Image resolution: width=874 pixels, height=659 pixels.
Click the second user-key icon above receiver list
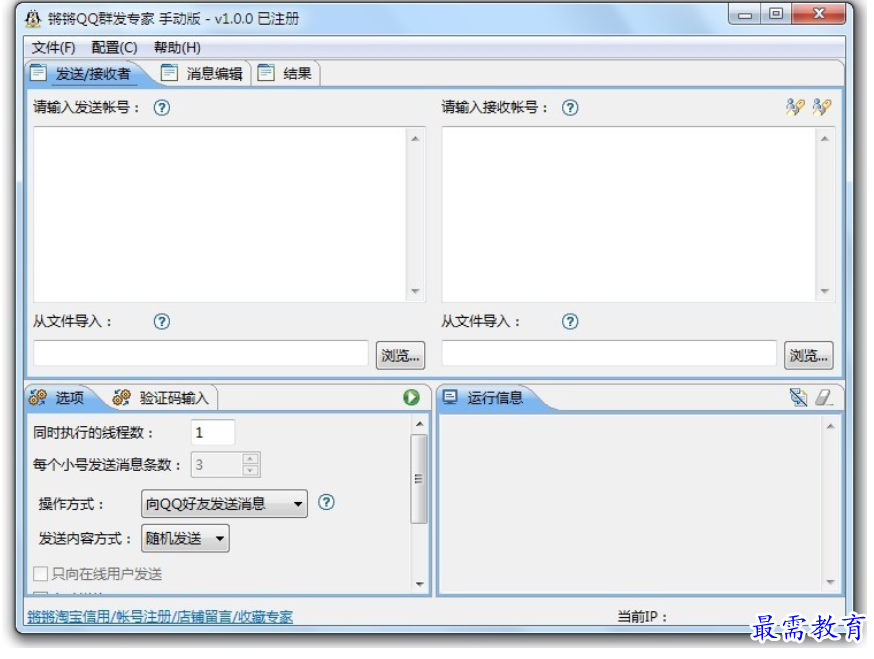(822, 106)
